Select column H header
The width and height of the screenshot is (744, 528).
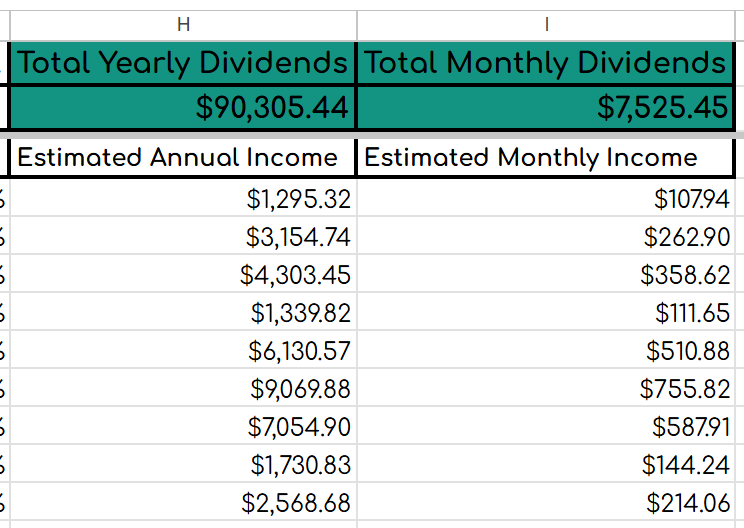coord(183,25)
